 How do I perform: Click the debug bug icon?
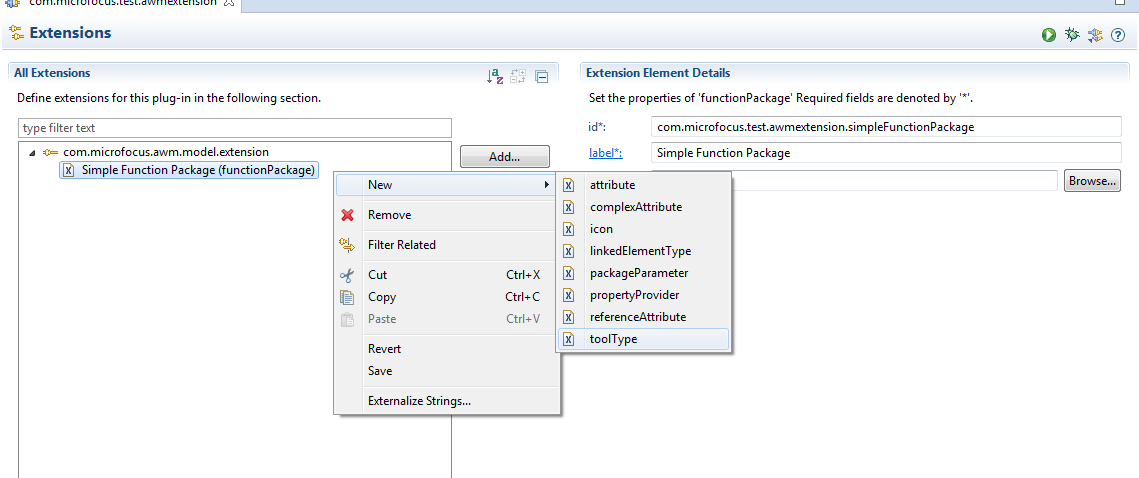point(1072,35)
